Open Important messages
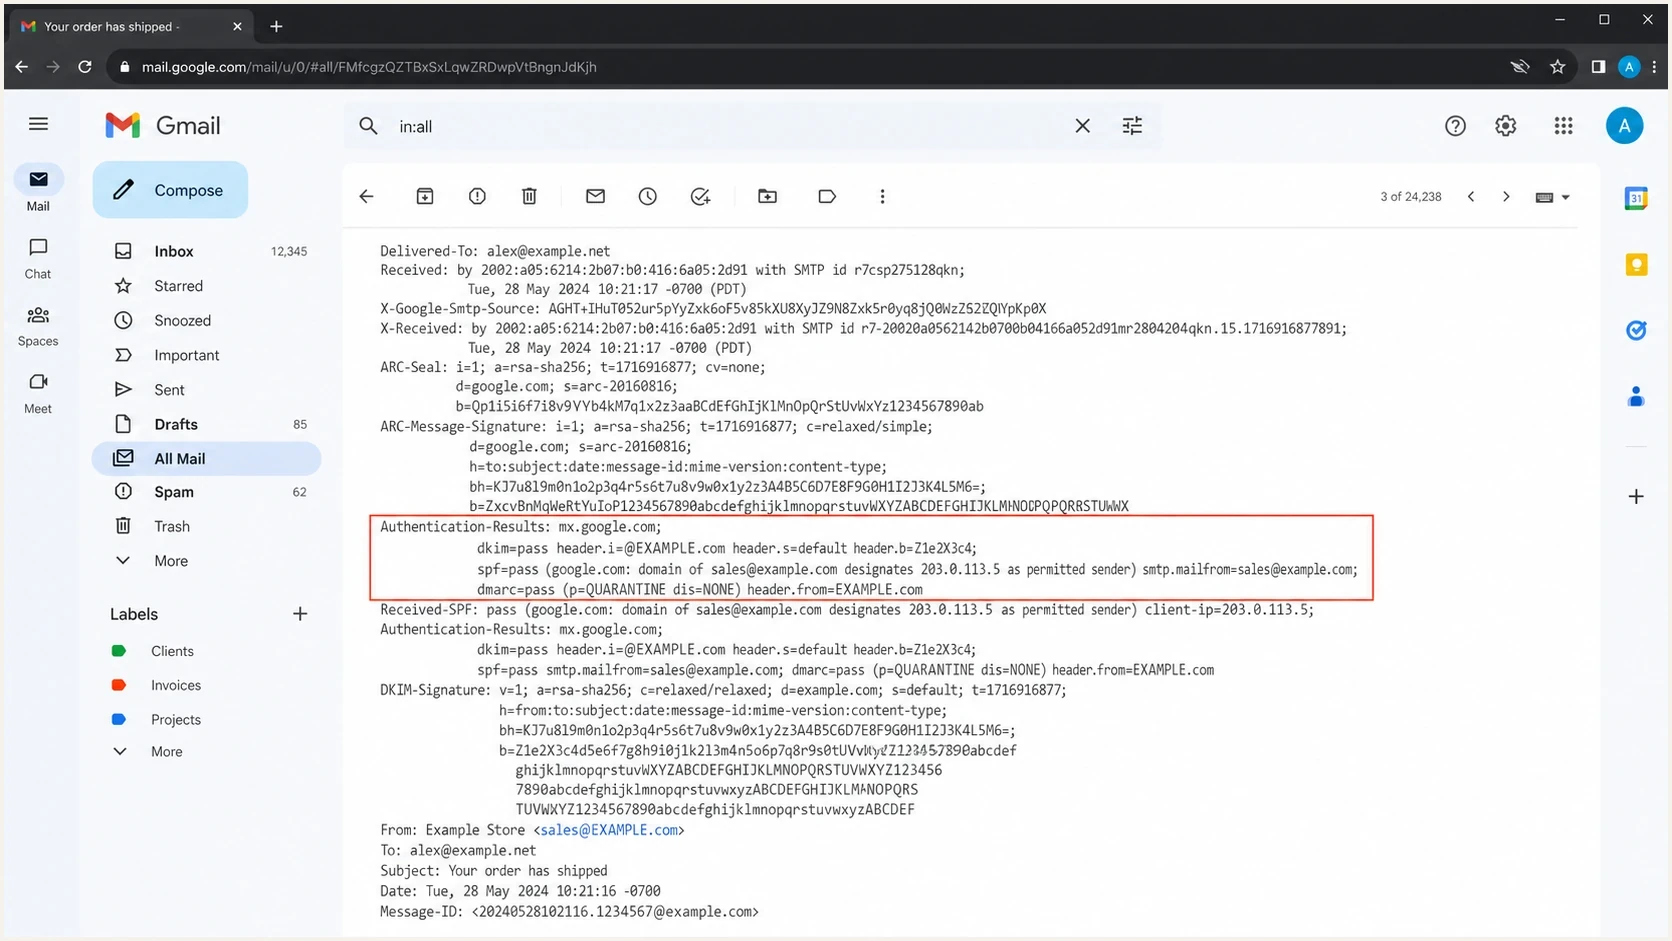 tap(207, 355)
